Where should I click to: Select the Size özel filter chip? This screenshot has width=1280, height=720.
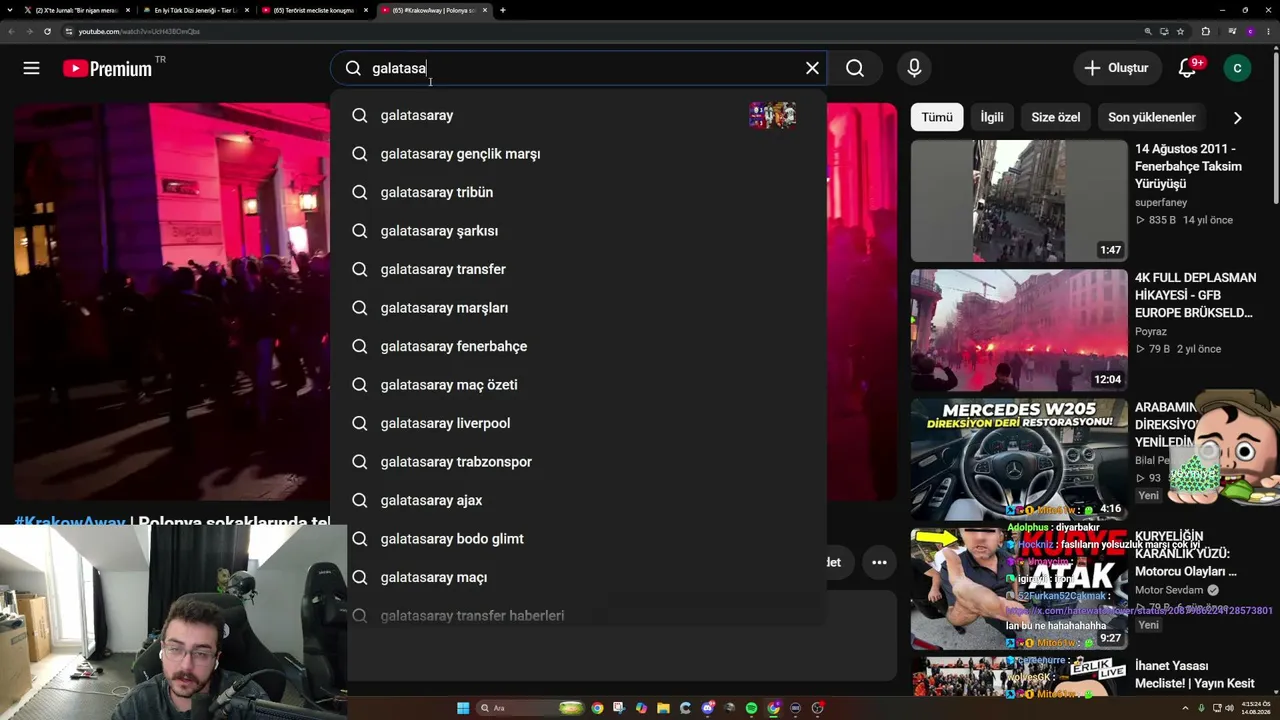click(x=1056, y=117)
